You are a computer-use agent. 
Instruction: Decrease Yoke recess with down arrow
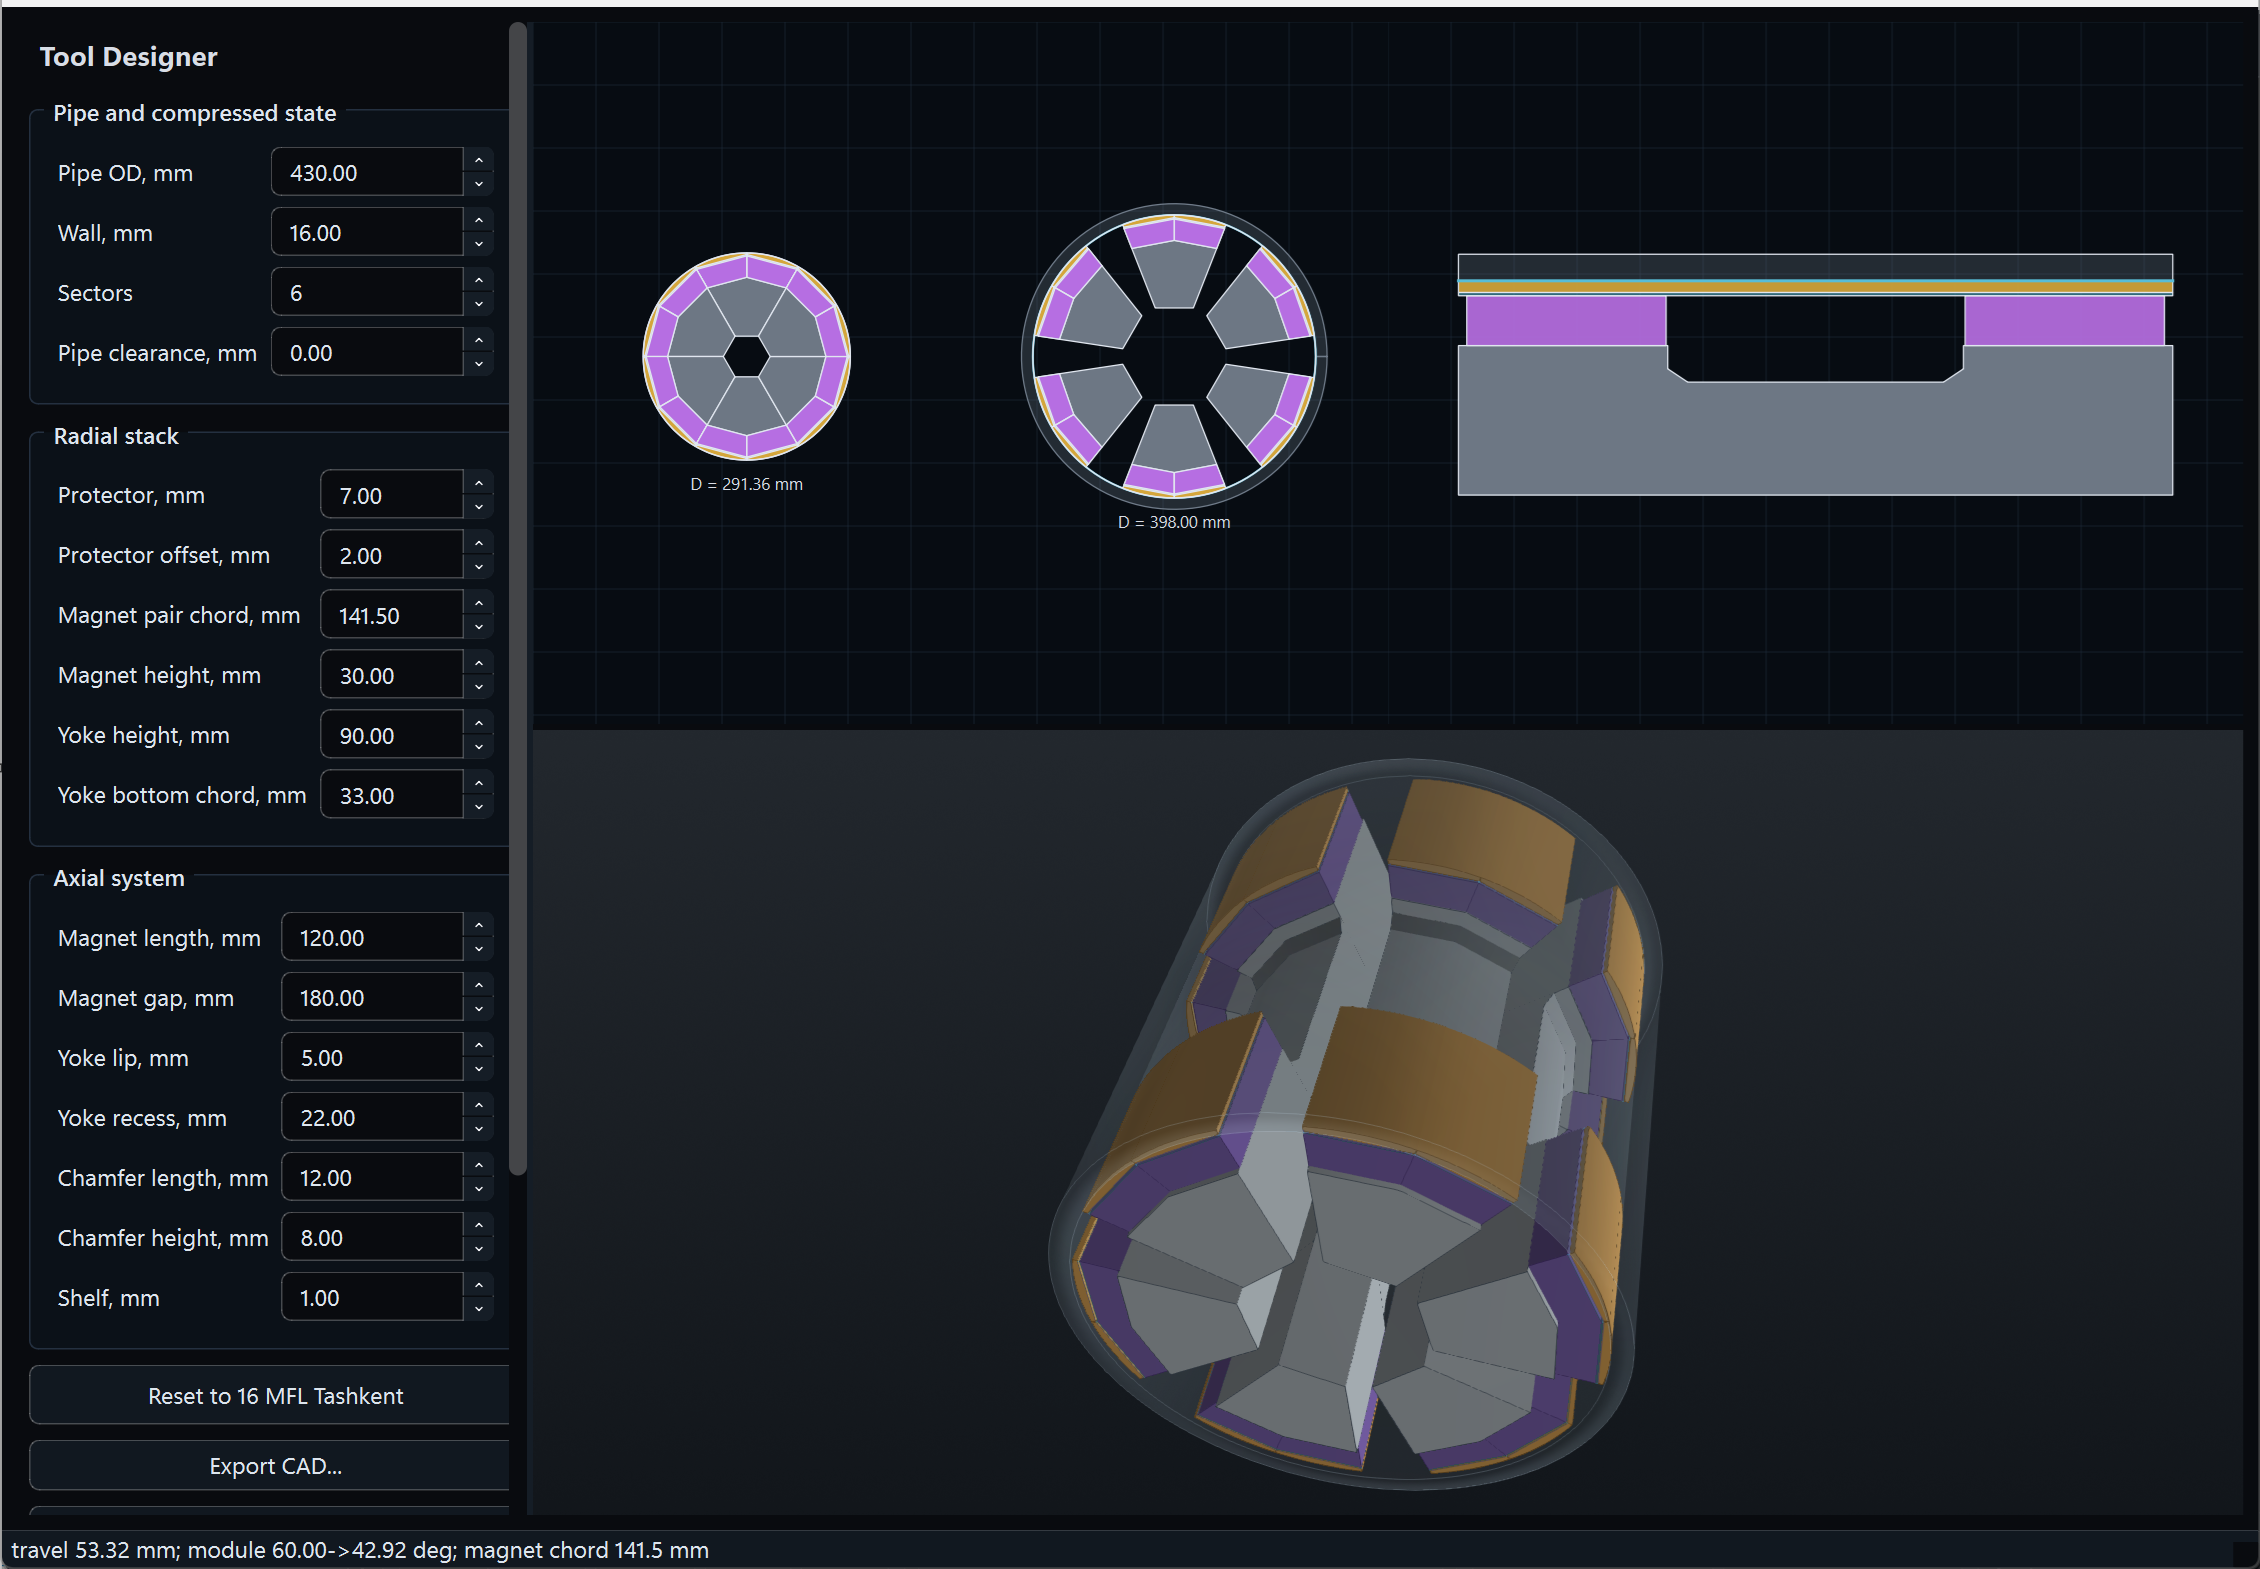click(479, 1129)
